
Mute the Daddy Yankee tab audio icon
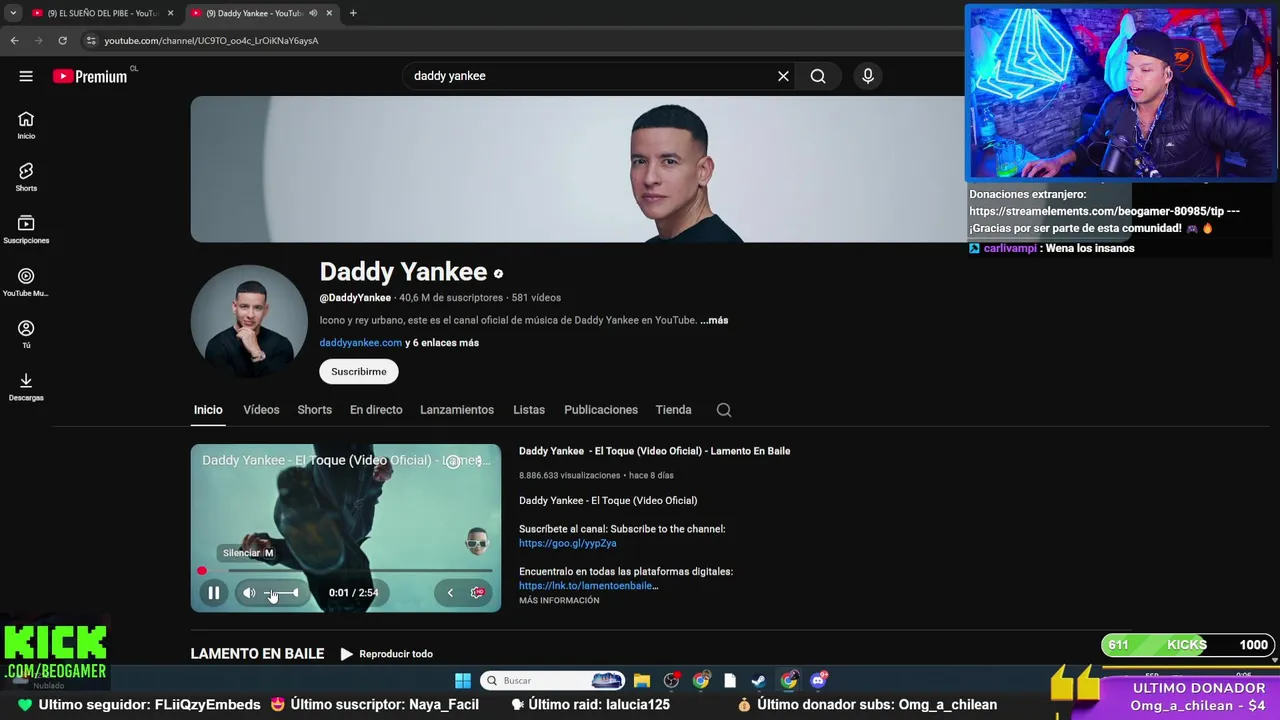pos(313,13)
